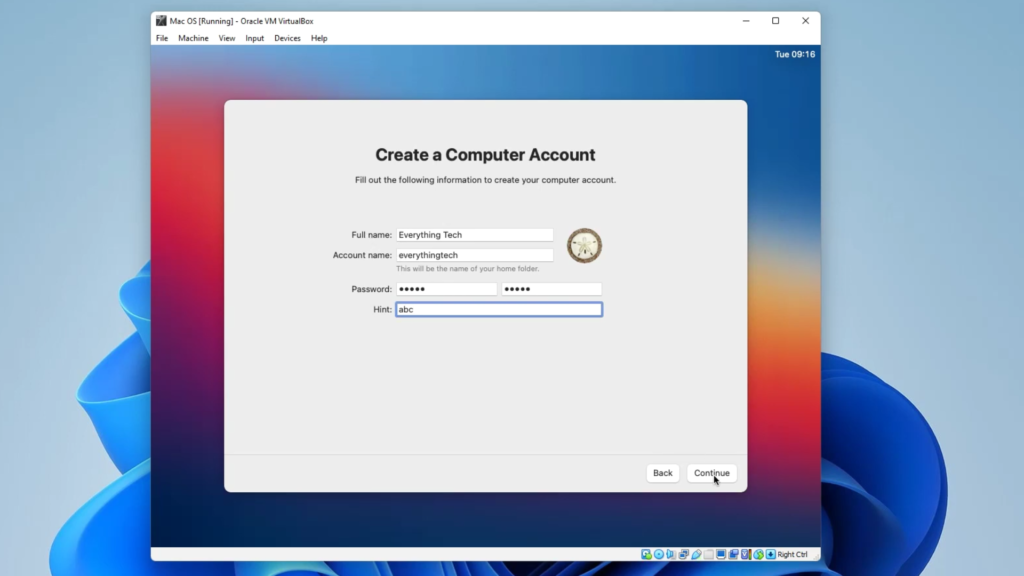This screenshot has height=576, width=1024.
Task: Click the optical disc status icon
Action: tap(659, 554)
